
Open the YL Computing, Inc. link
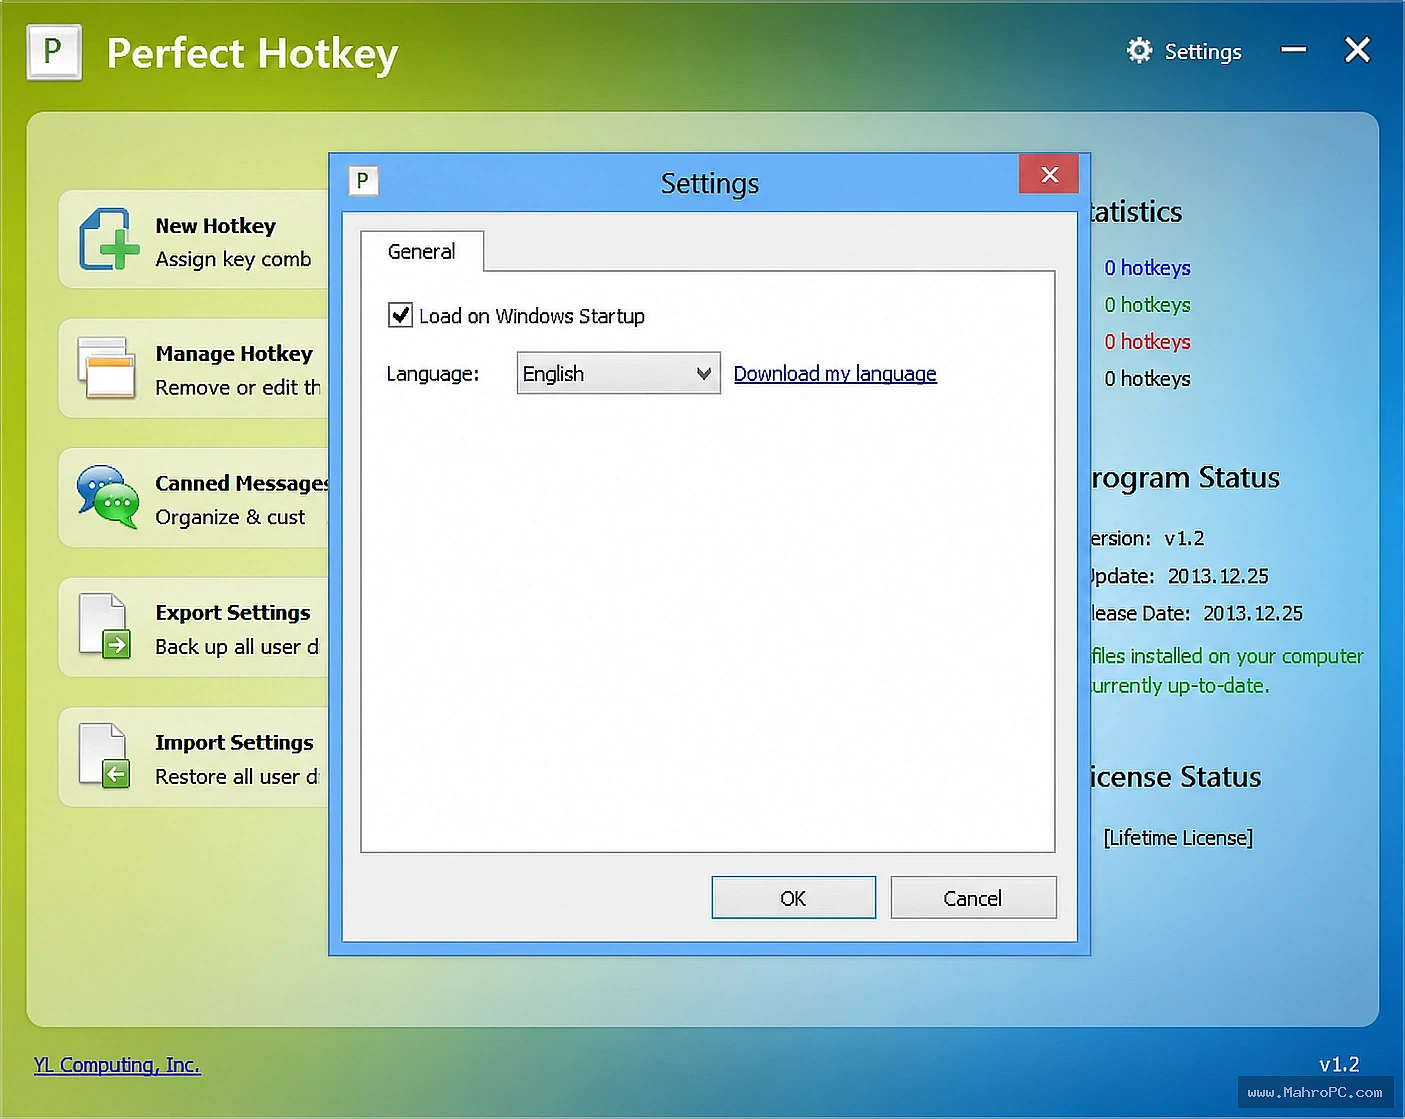point(117,1065)
